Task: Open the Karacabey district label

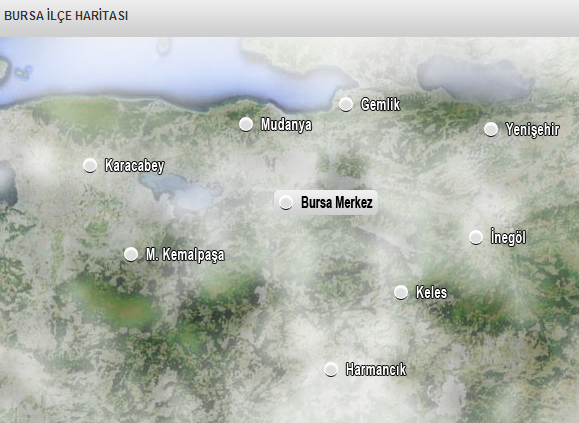Action: (x=134, y=166)
